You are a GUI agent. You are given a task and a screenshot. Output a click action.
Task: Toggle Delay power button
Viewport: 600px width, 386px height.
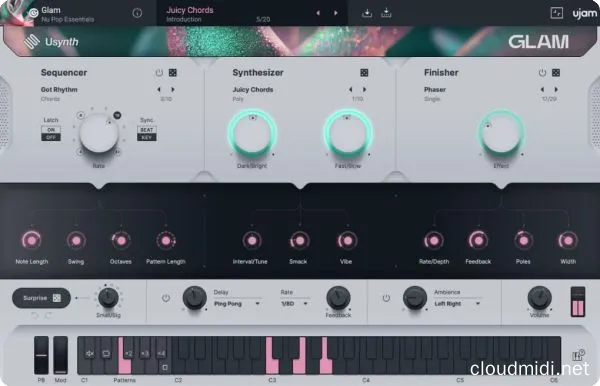(x=166, y=298)
